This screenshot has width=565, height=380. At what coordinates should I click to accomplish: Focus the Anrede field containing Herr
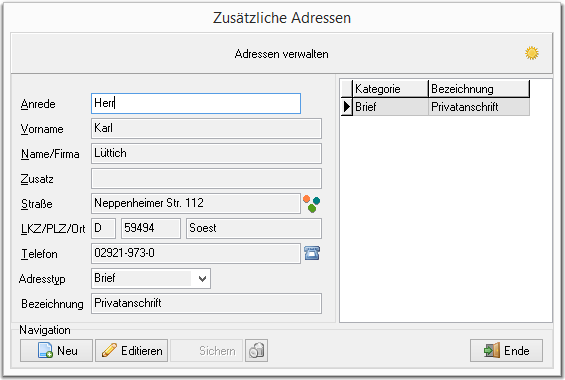point(196,104)
